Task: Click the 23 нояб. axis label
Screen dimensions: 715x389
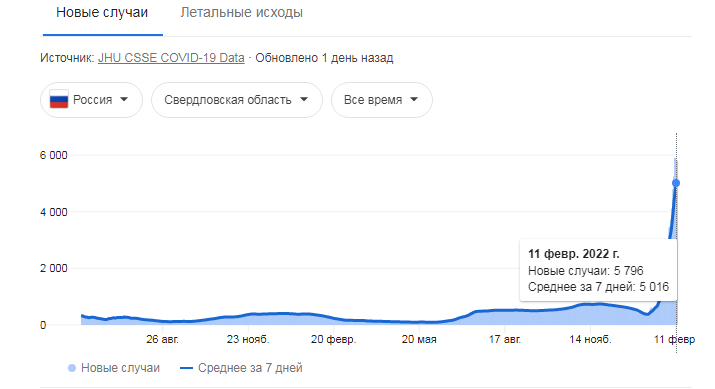Action: coord(248,339)
